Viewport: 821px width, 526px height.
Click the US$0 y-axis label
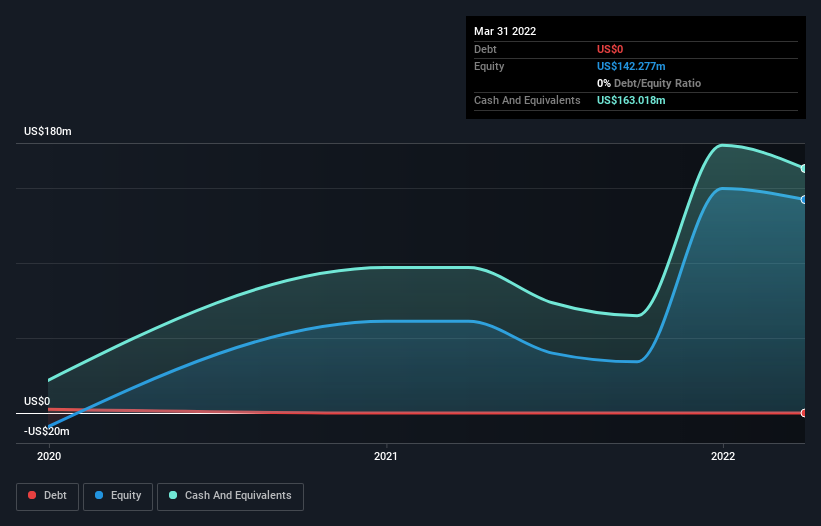[x=37, y=401]
